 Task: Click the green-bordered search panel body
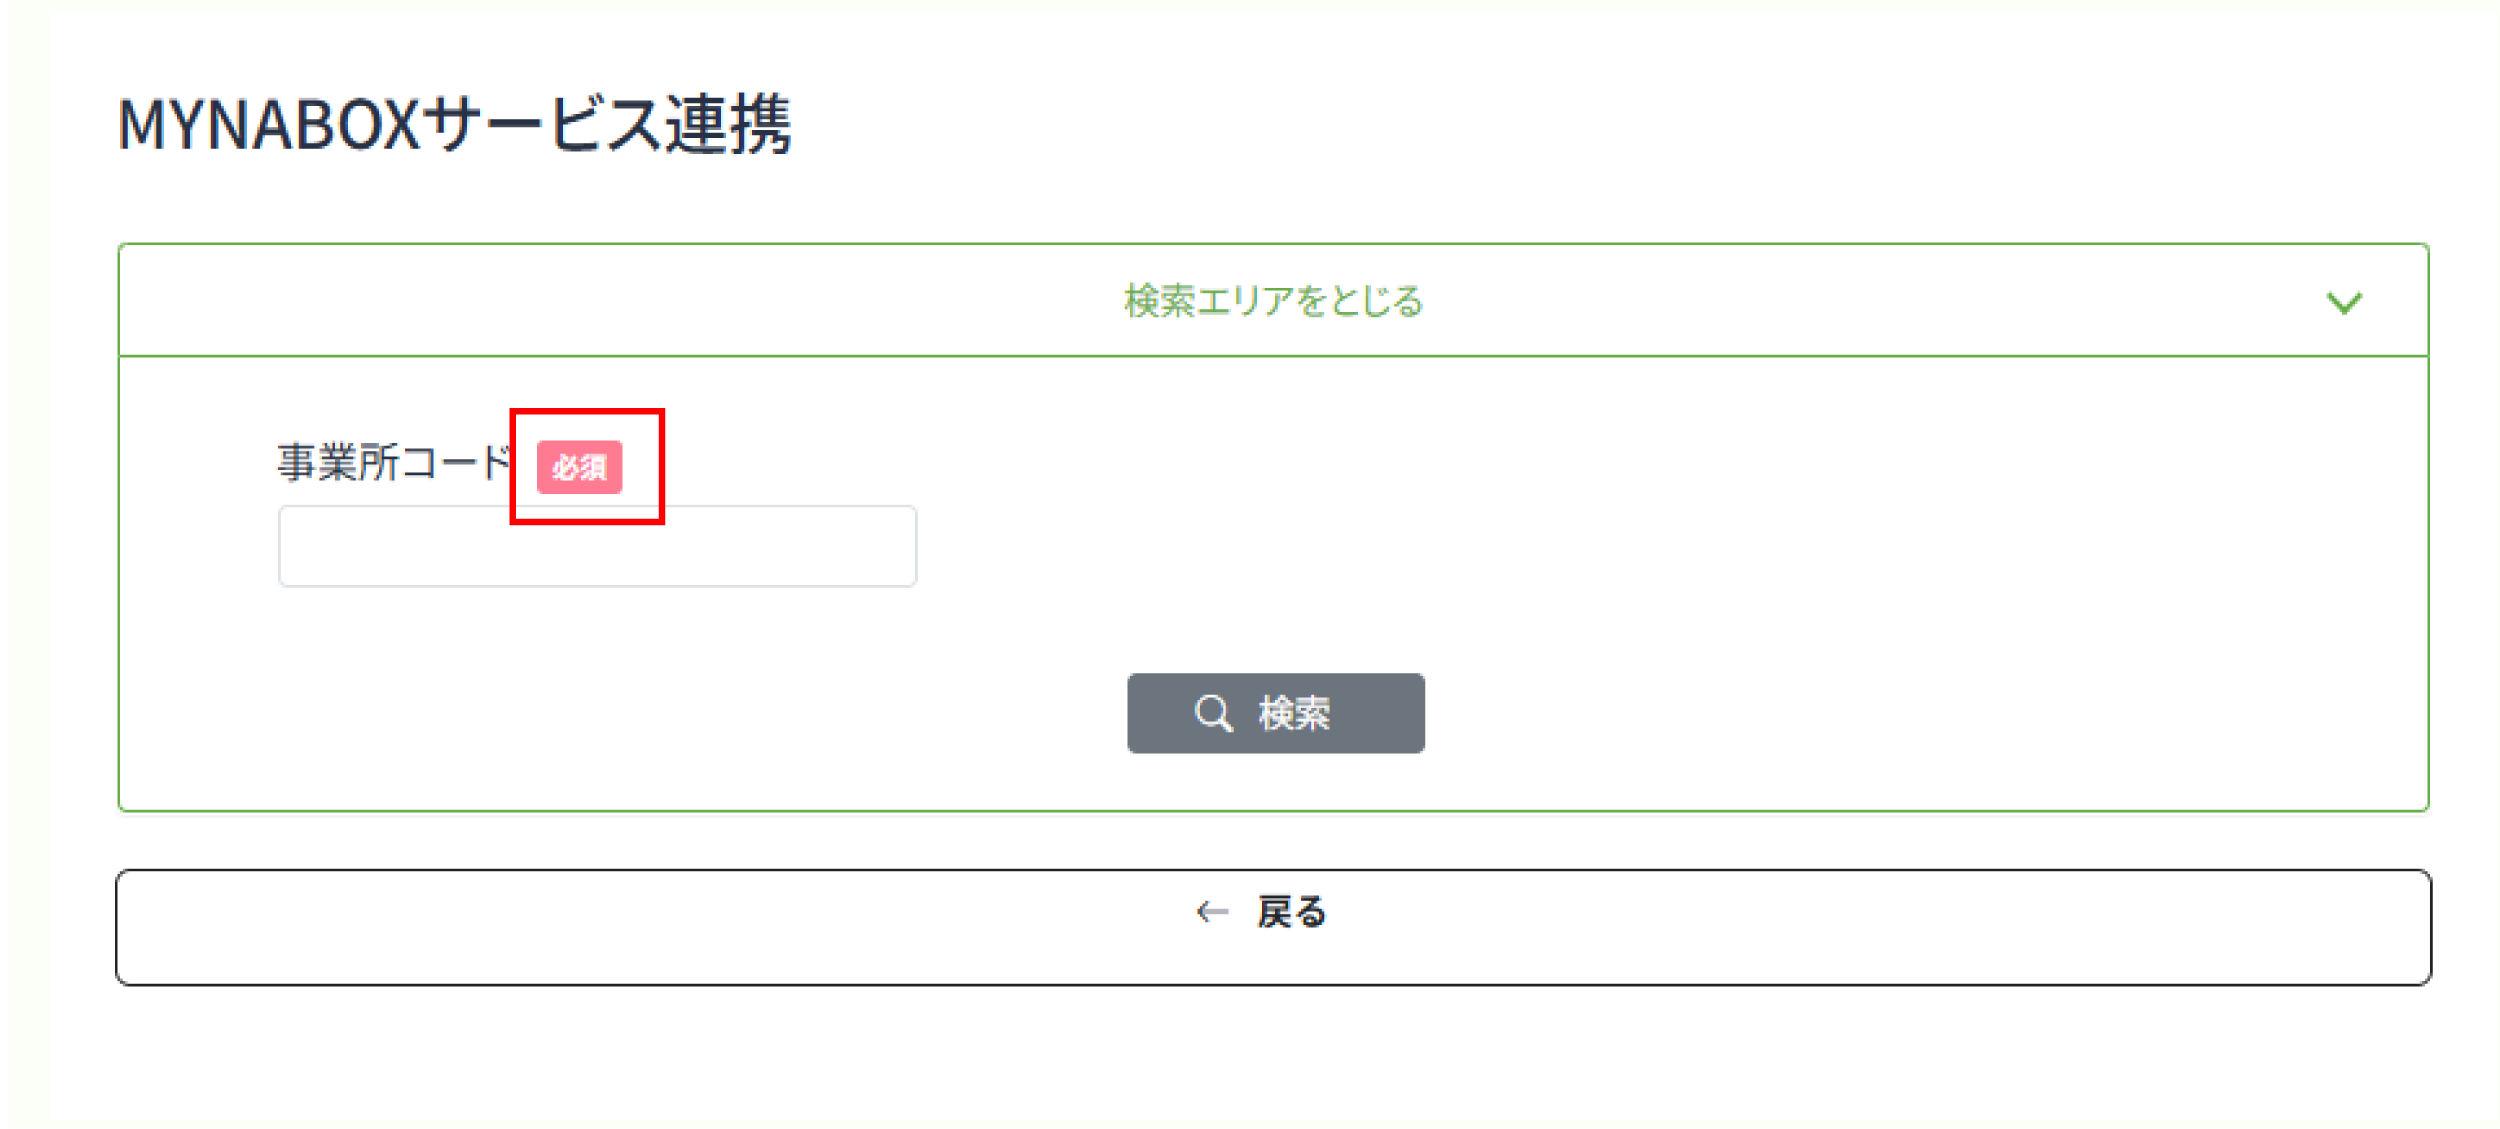click(x=1700, y=560)
